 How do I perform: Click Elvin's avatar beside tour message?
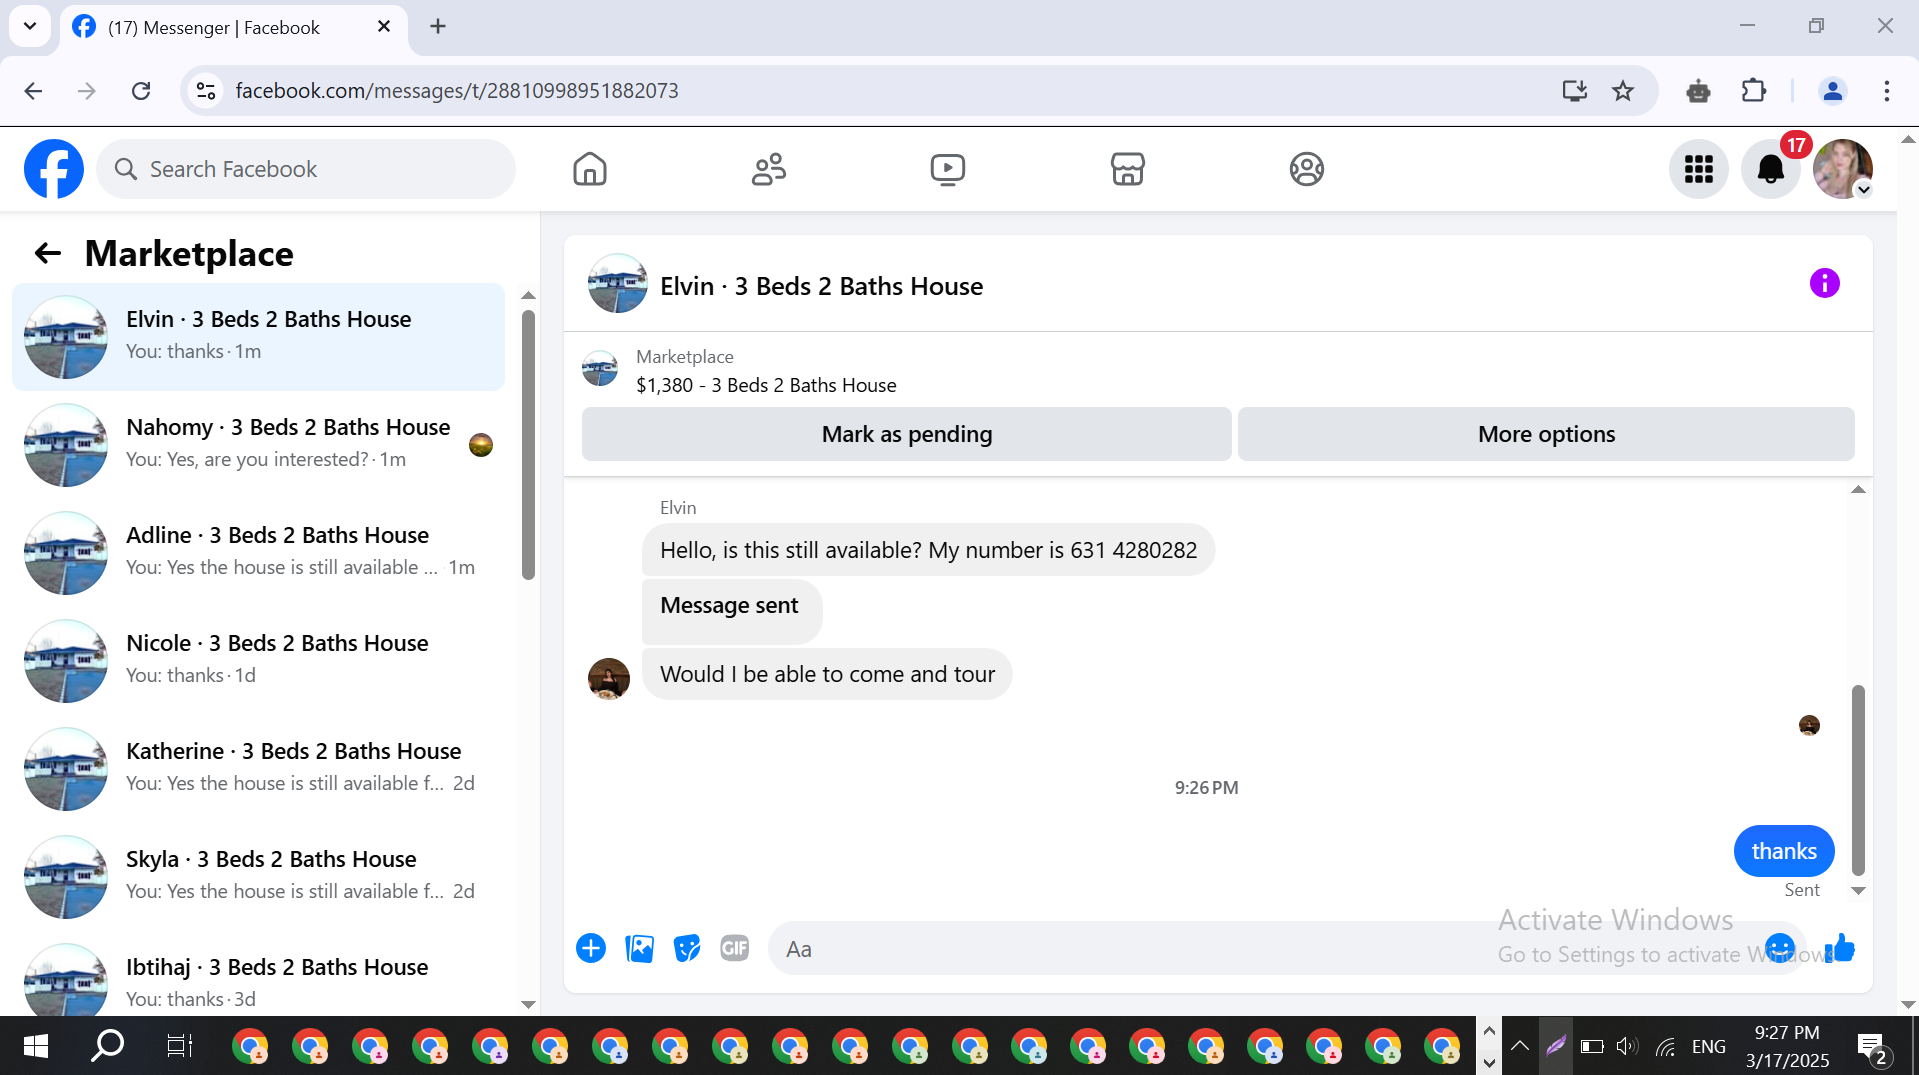click(609, 678)
